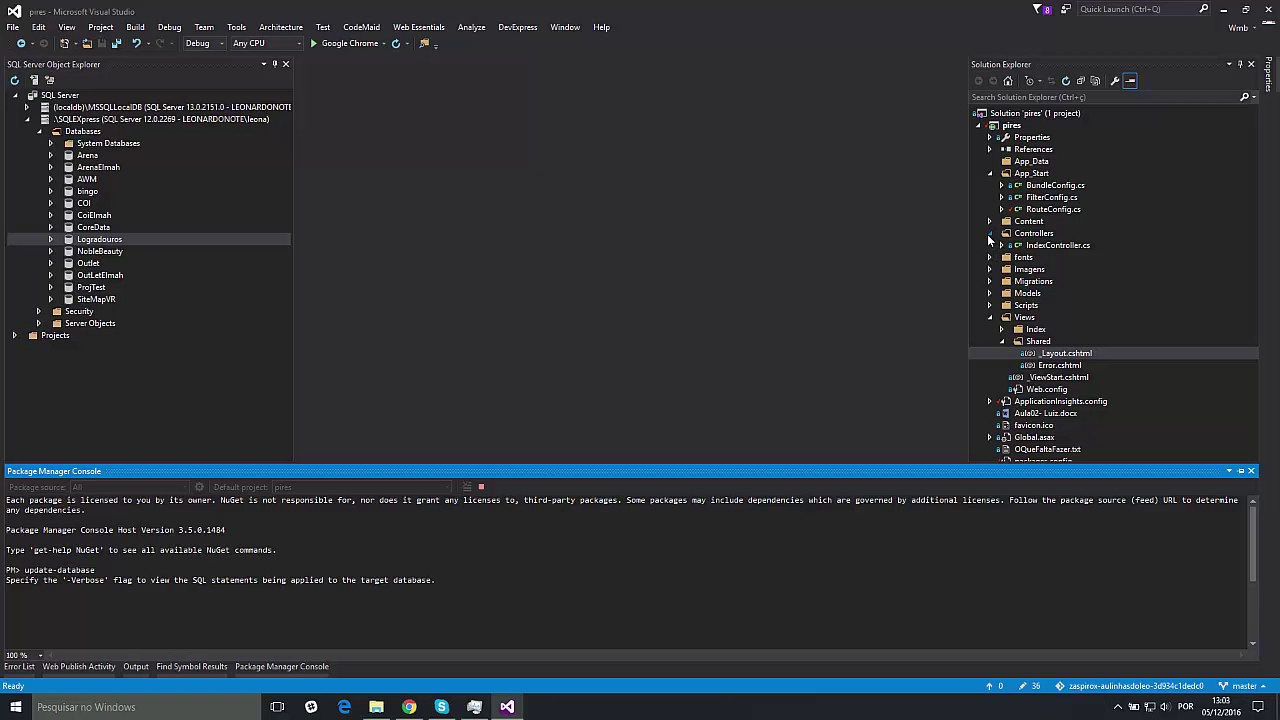The height and width of the screenshot is (720, 1280).
Task: Expand the Models folder in Solution Explorer
Action: coord(990,294)
